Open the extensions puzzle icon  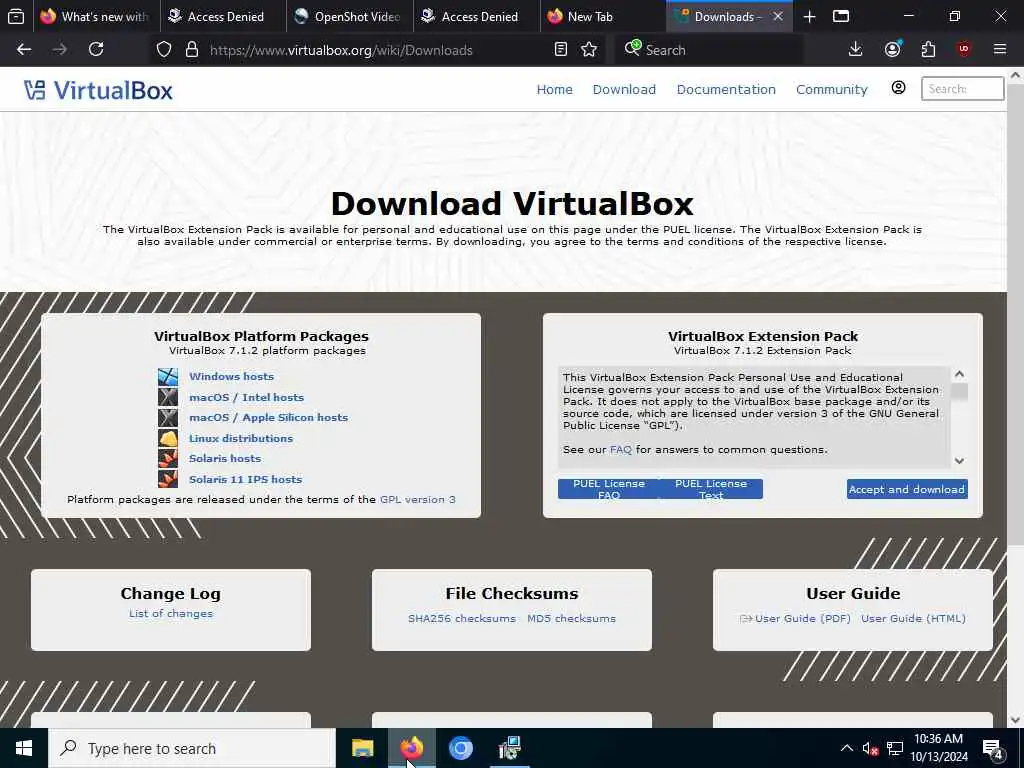[928, 50]
